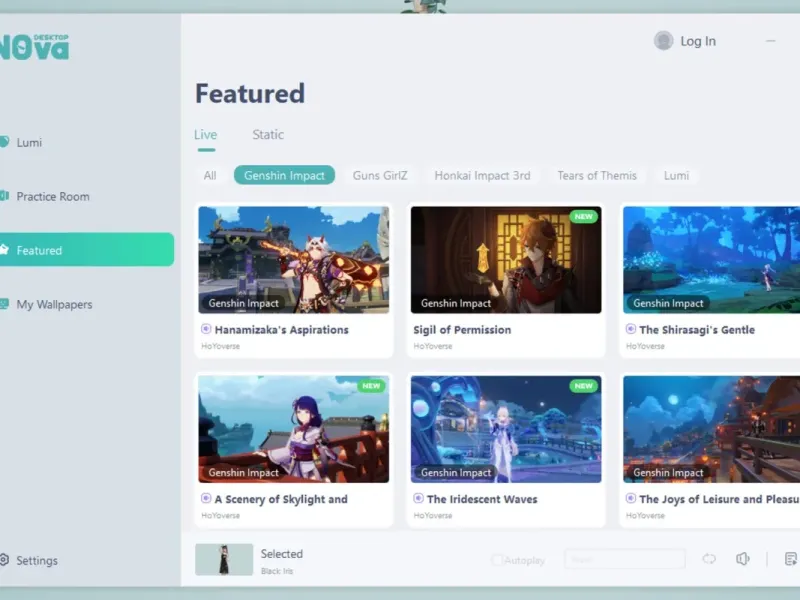Open the dropdown next to Autoplay

pos(625,559)
